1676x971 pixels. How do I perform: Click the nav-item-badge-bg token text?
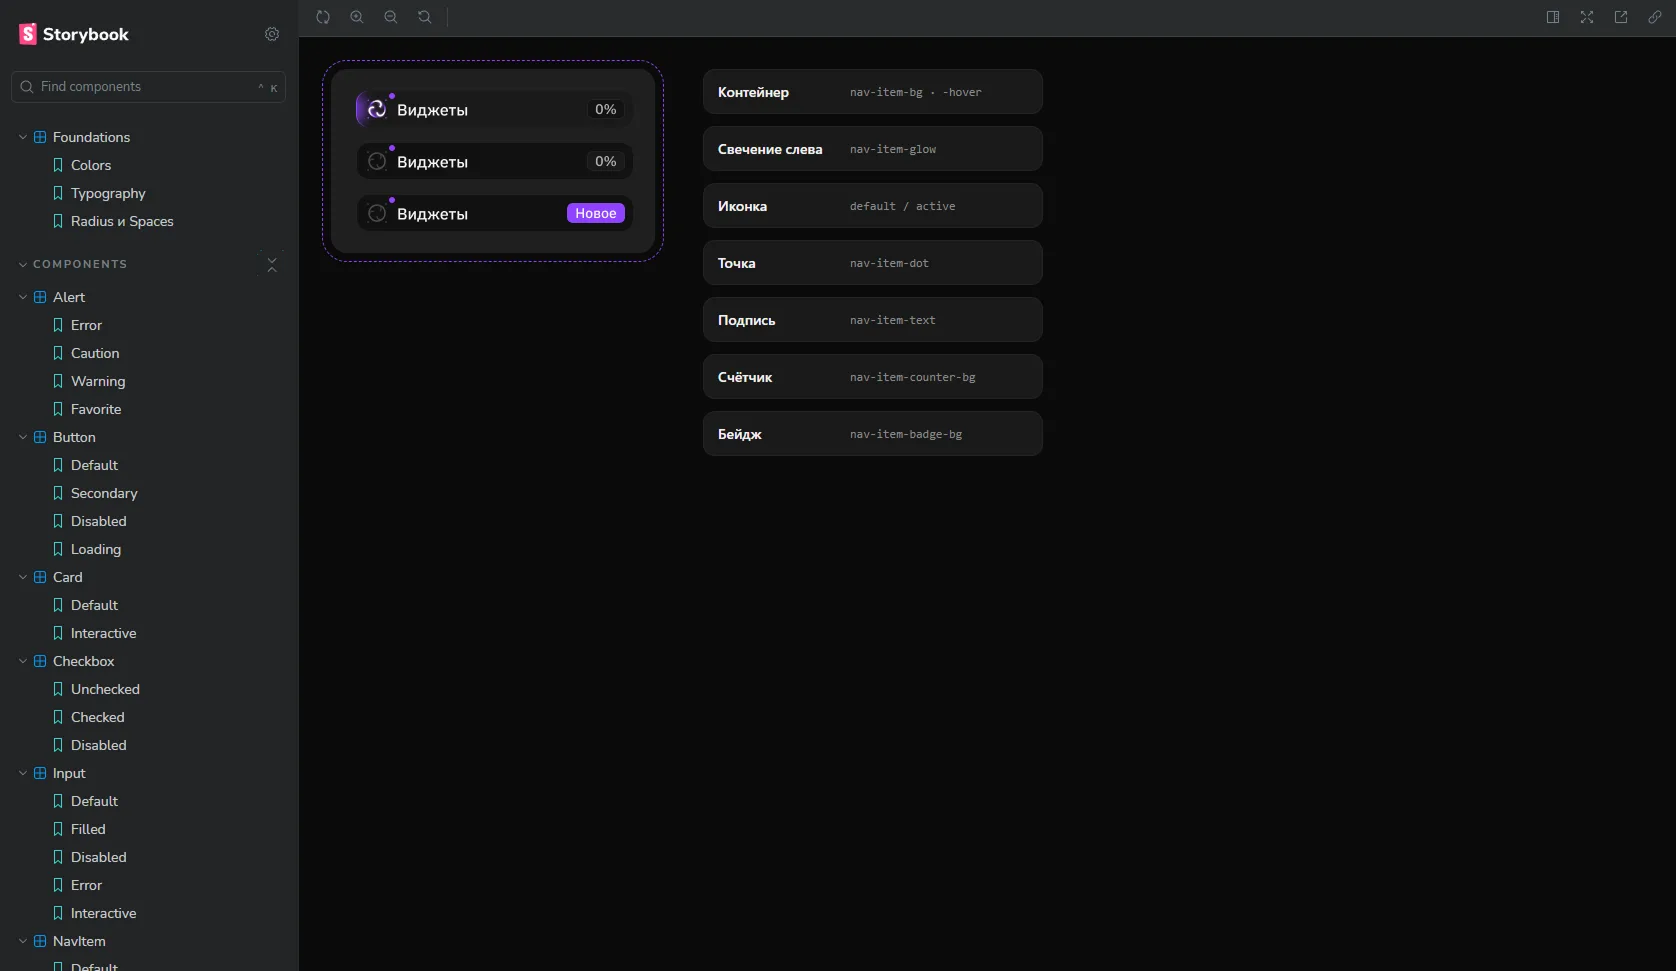(906, 434)
